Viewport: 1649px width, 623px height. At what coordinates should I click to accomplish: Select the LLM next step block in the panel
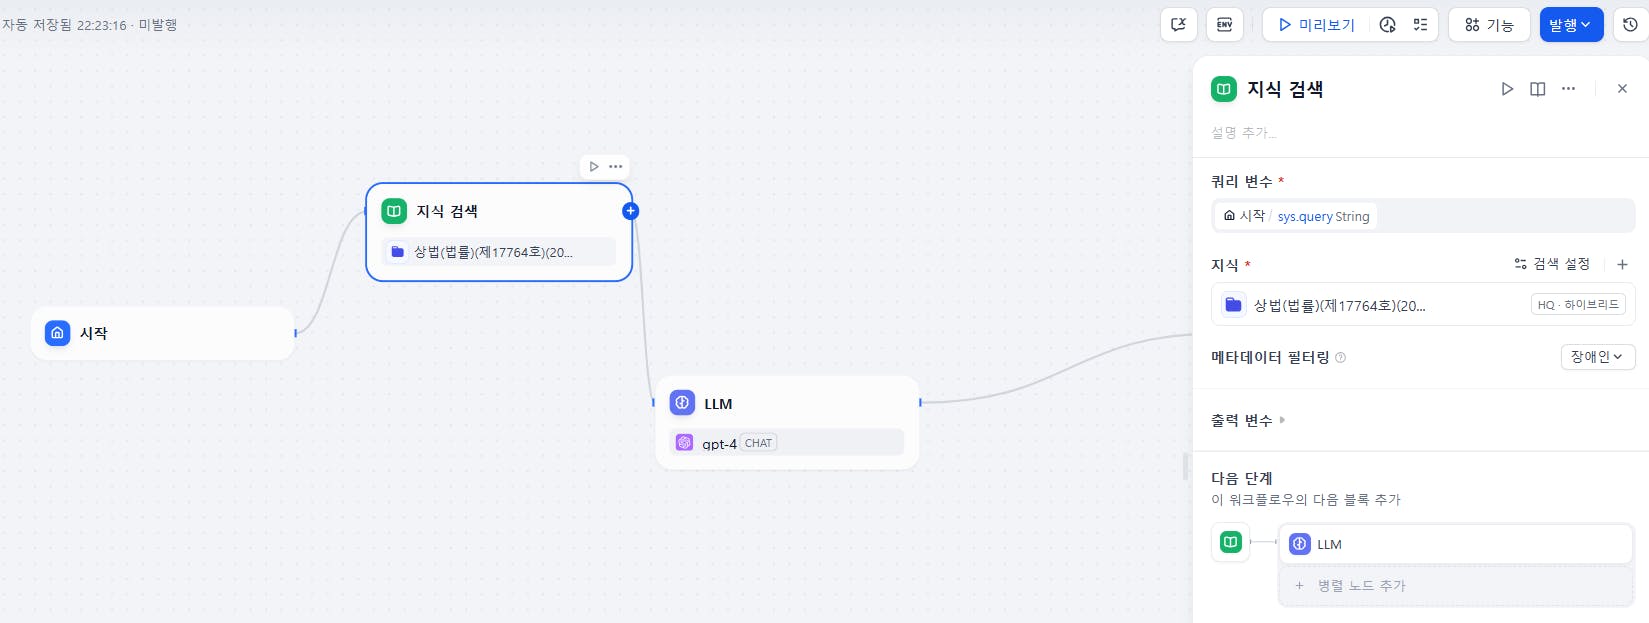point(1456,544)
